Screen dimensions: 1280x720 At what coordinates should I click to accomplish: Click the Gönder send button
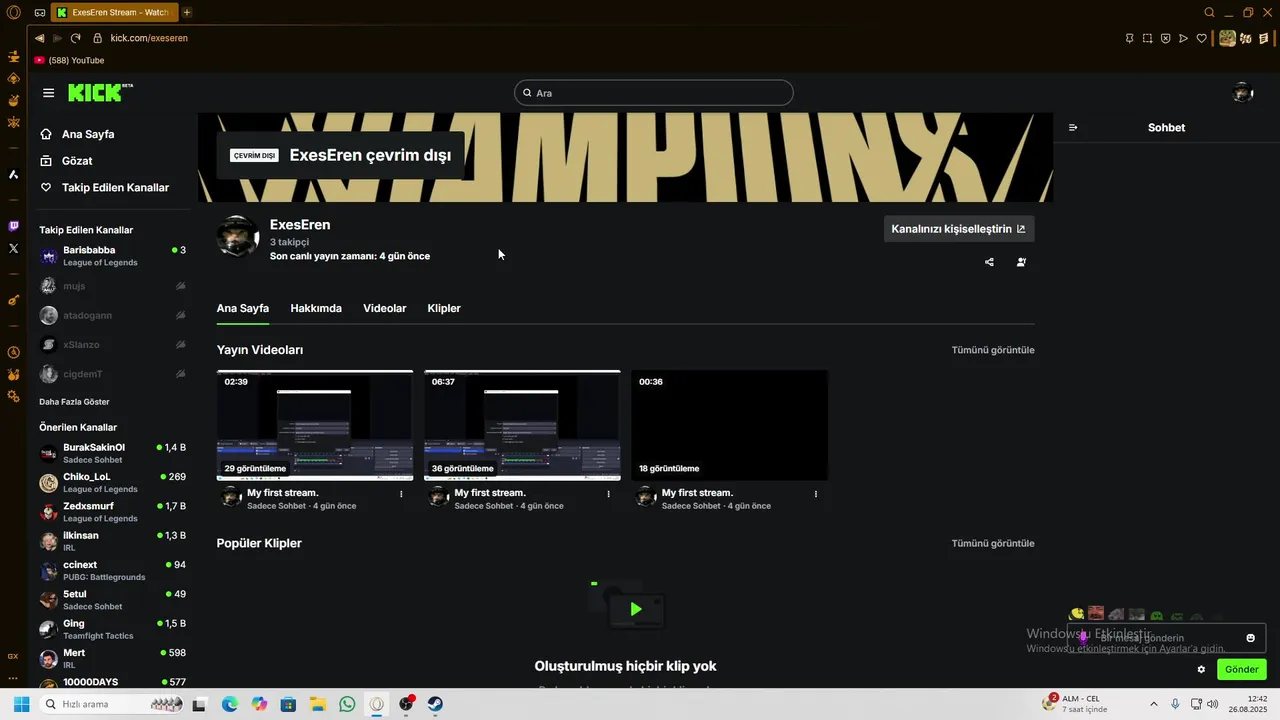1242,669
